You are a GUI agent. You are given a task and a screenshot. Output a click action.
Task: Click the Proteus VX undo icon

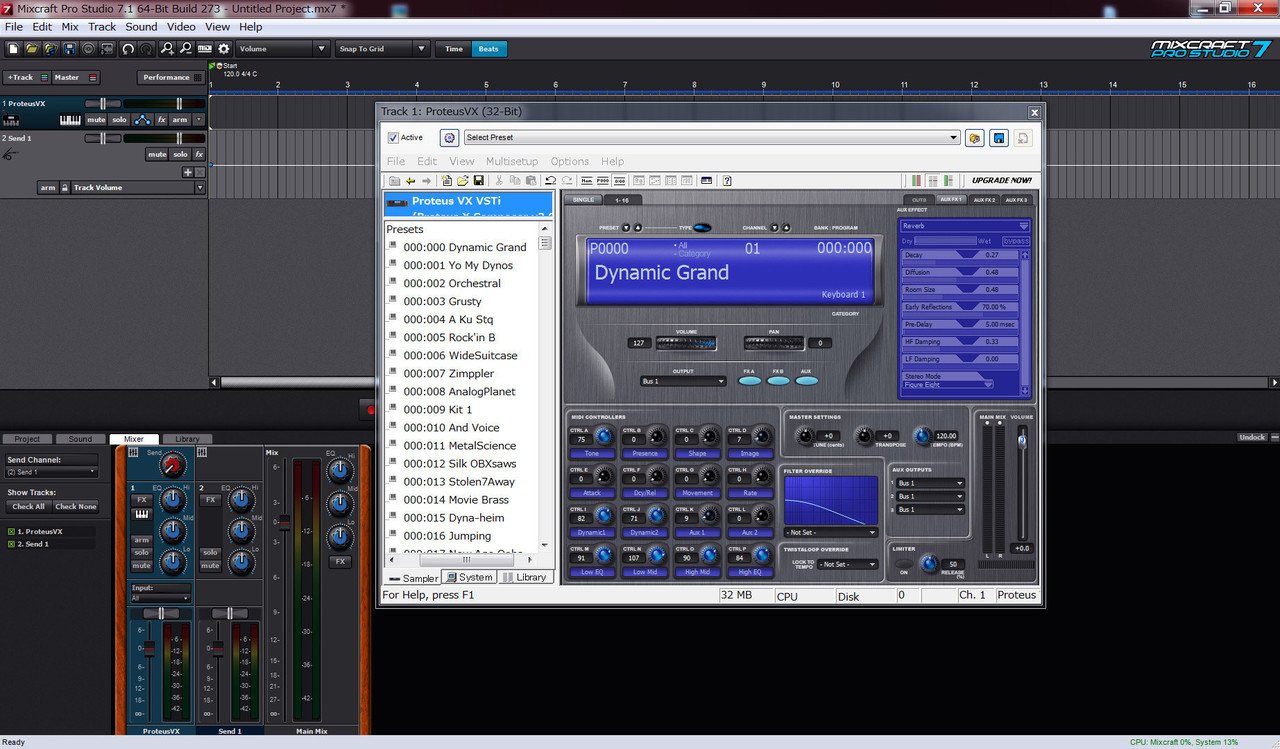click(550, 181)
